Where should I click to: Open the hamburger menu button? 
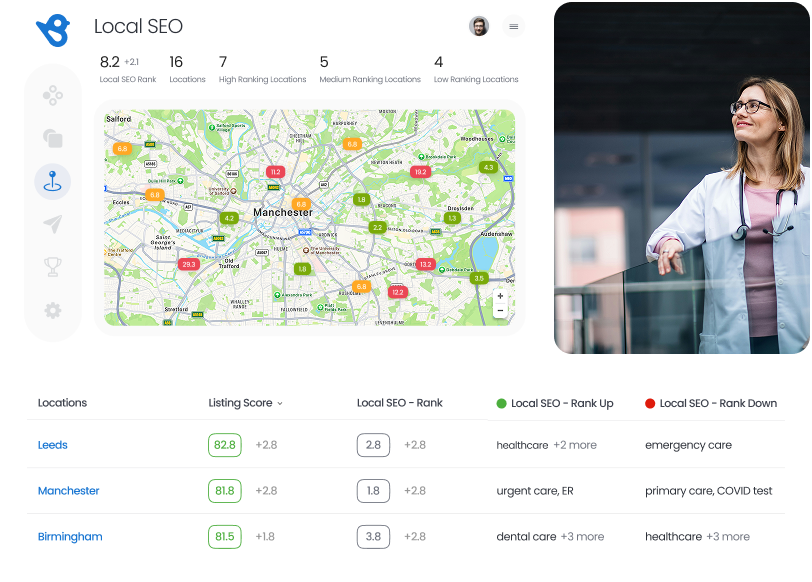[514, 26]
